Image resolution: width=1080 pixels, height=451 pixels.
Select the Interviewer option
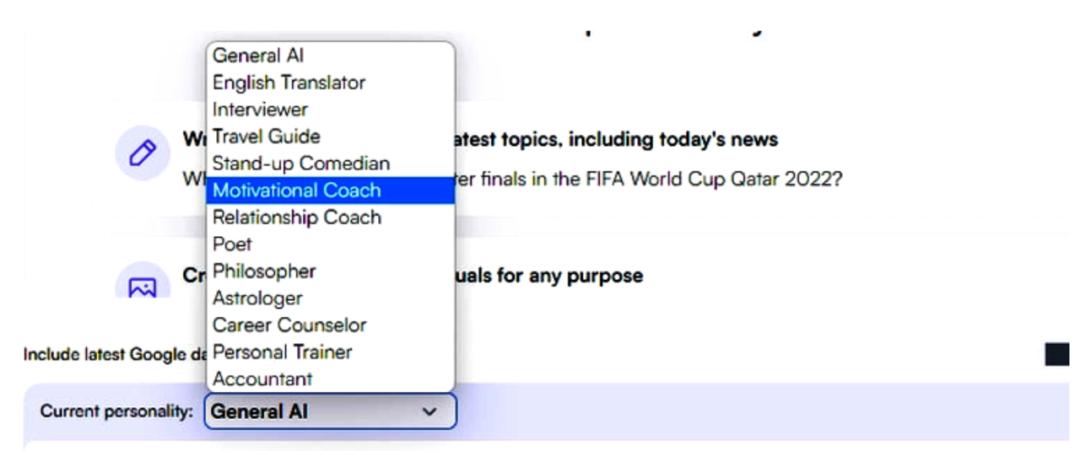260,110
